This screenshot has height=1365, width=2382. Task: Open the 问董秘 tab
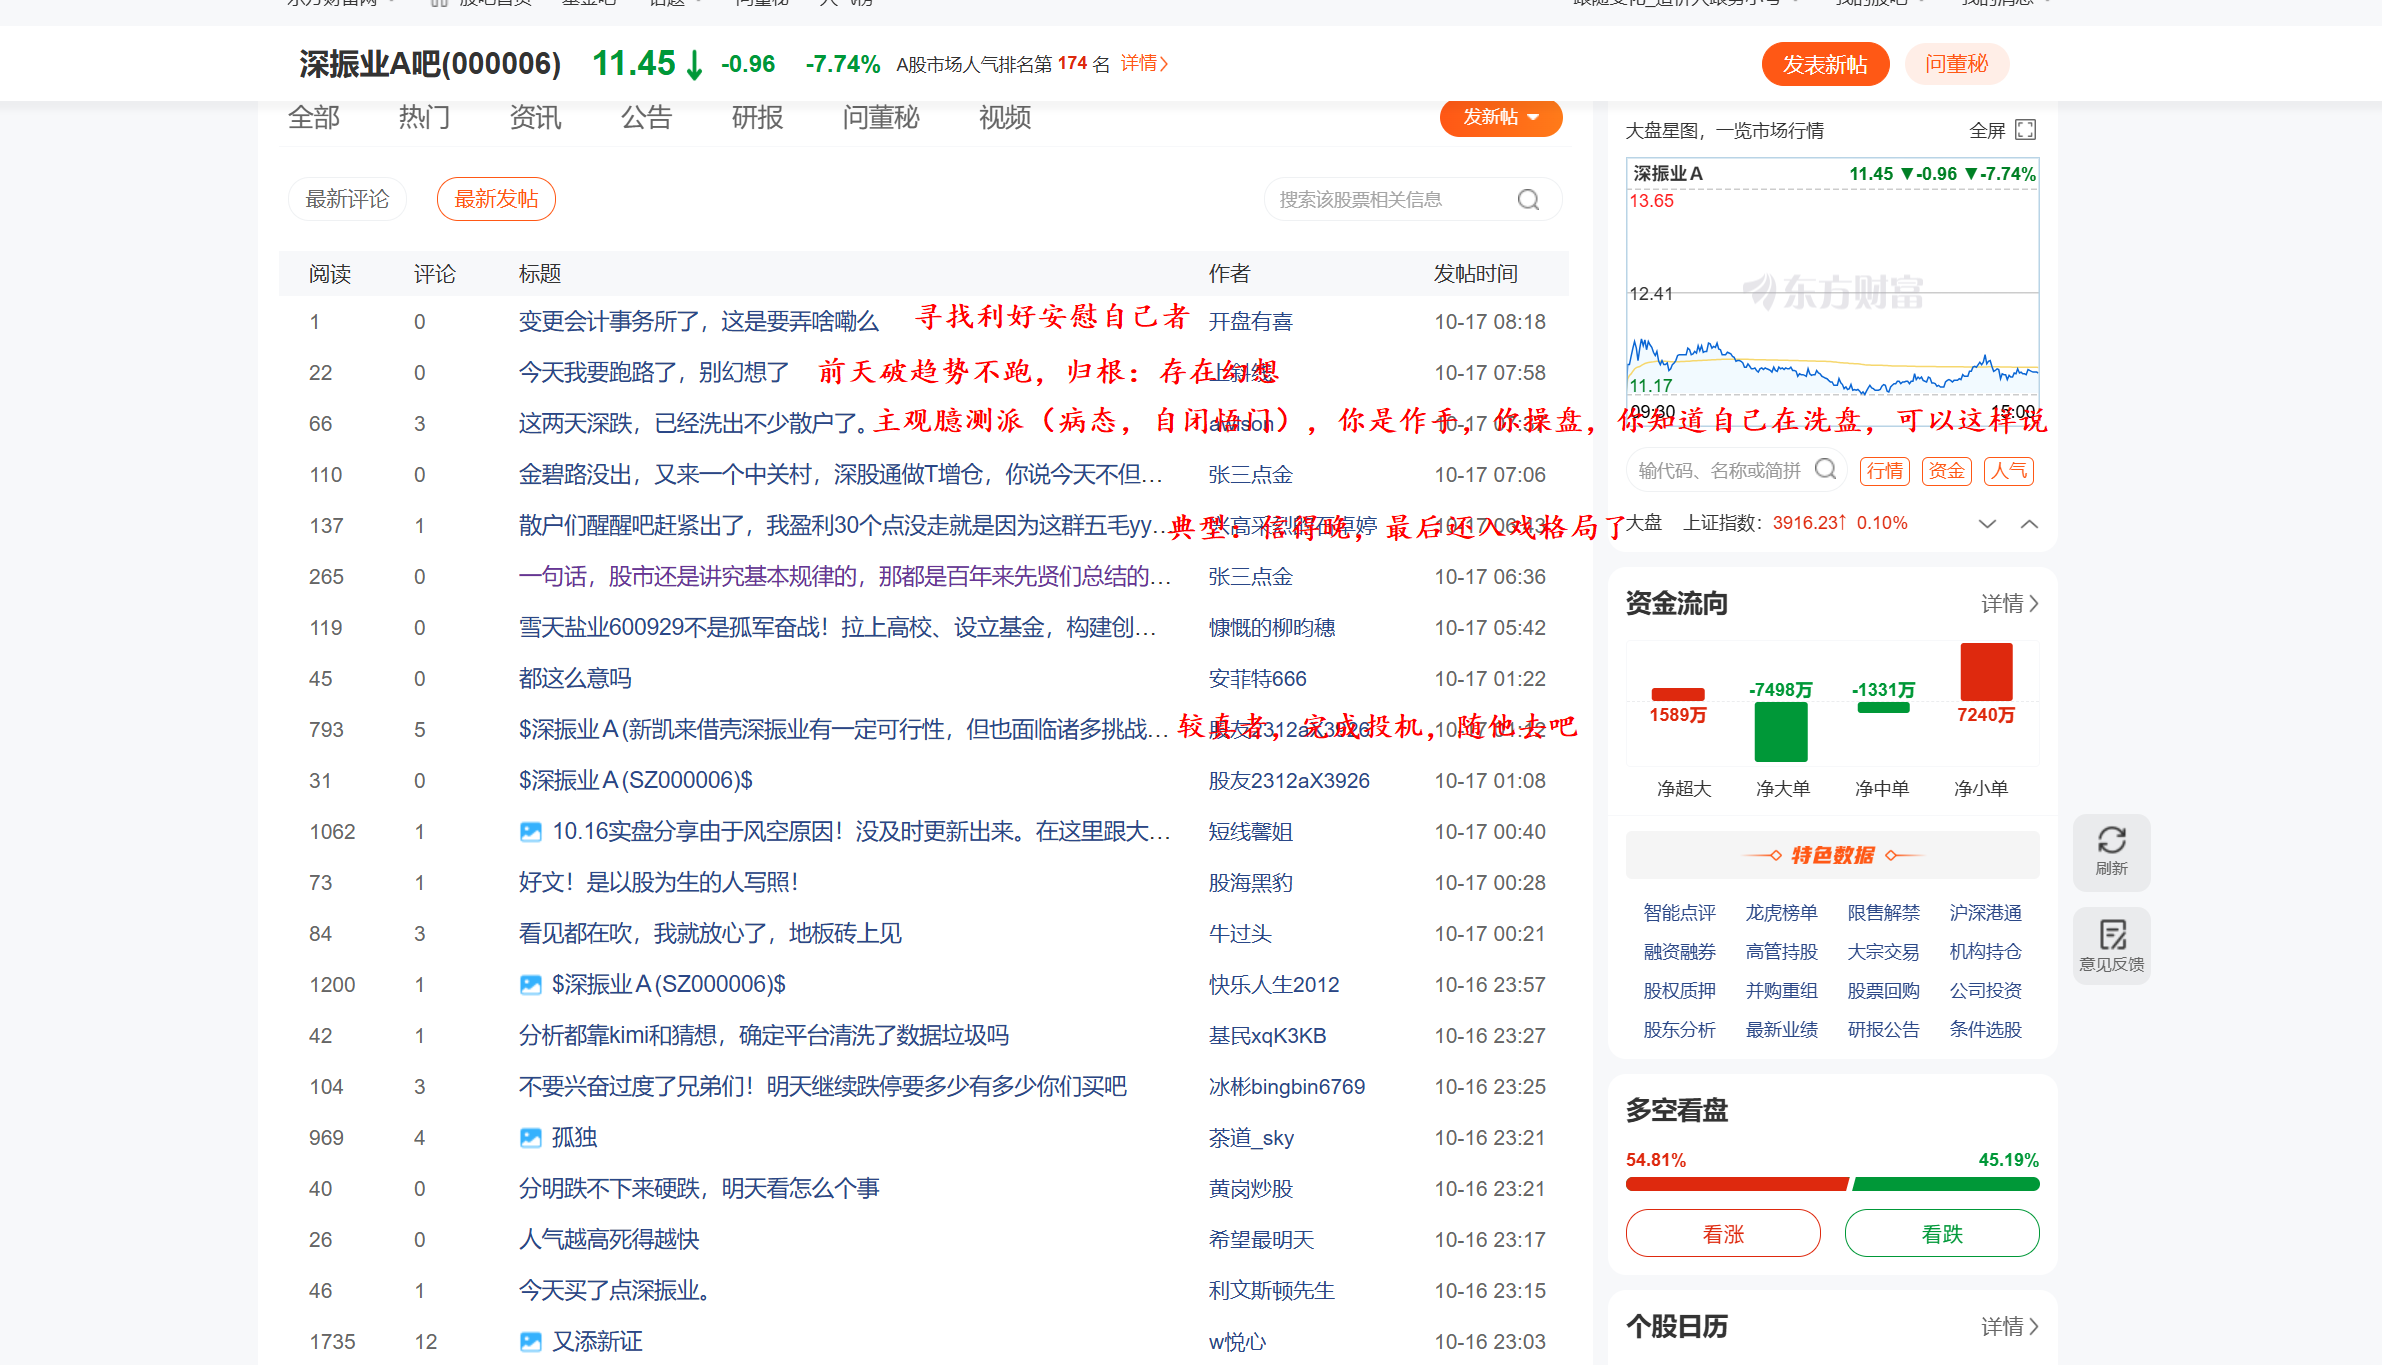pyautogui.click(x=880, y=118)
